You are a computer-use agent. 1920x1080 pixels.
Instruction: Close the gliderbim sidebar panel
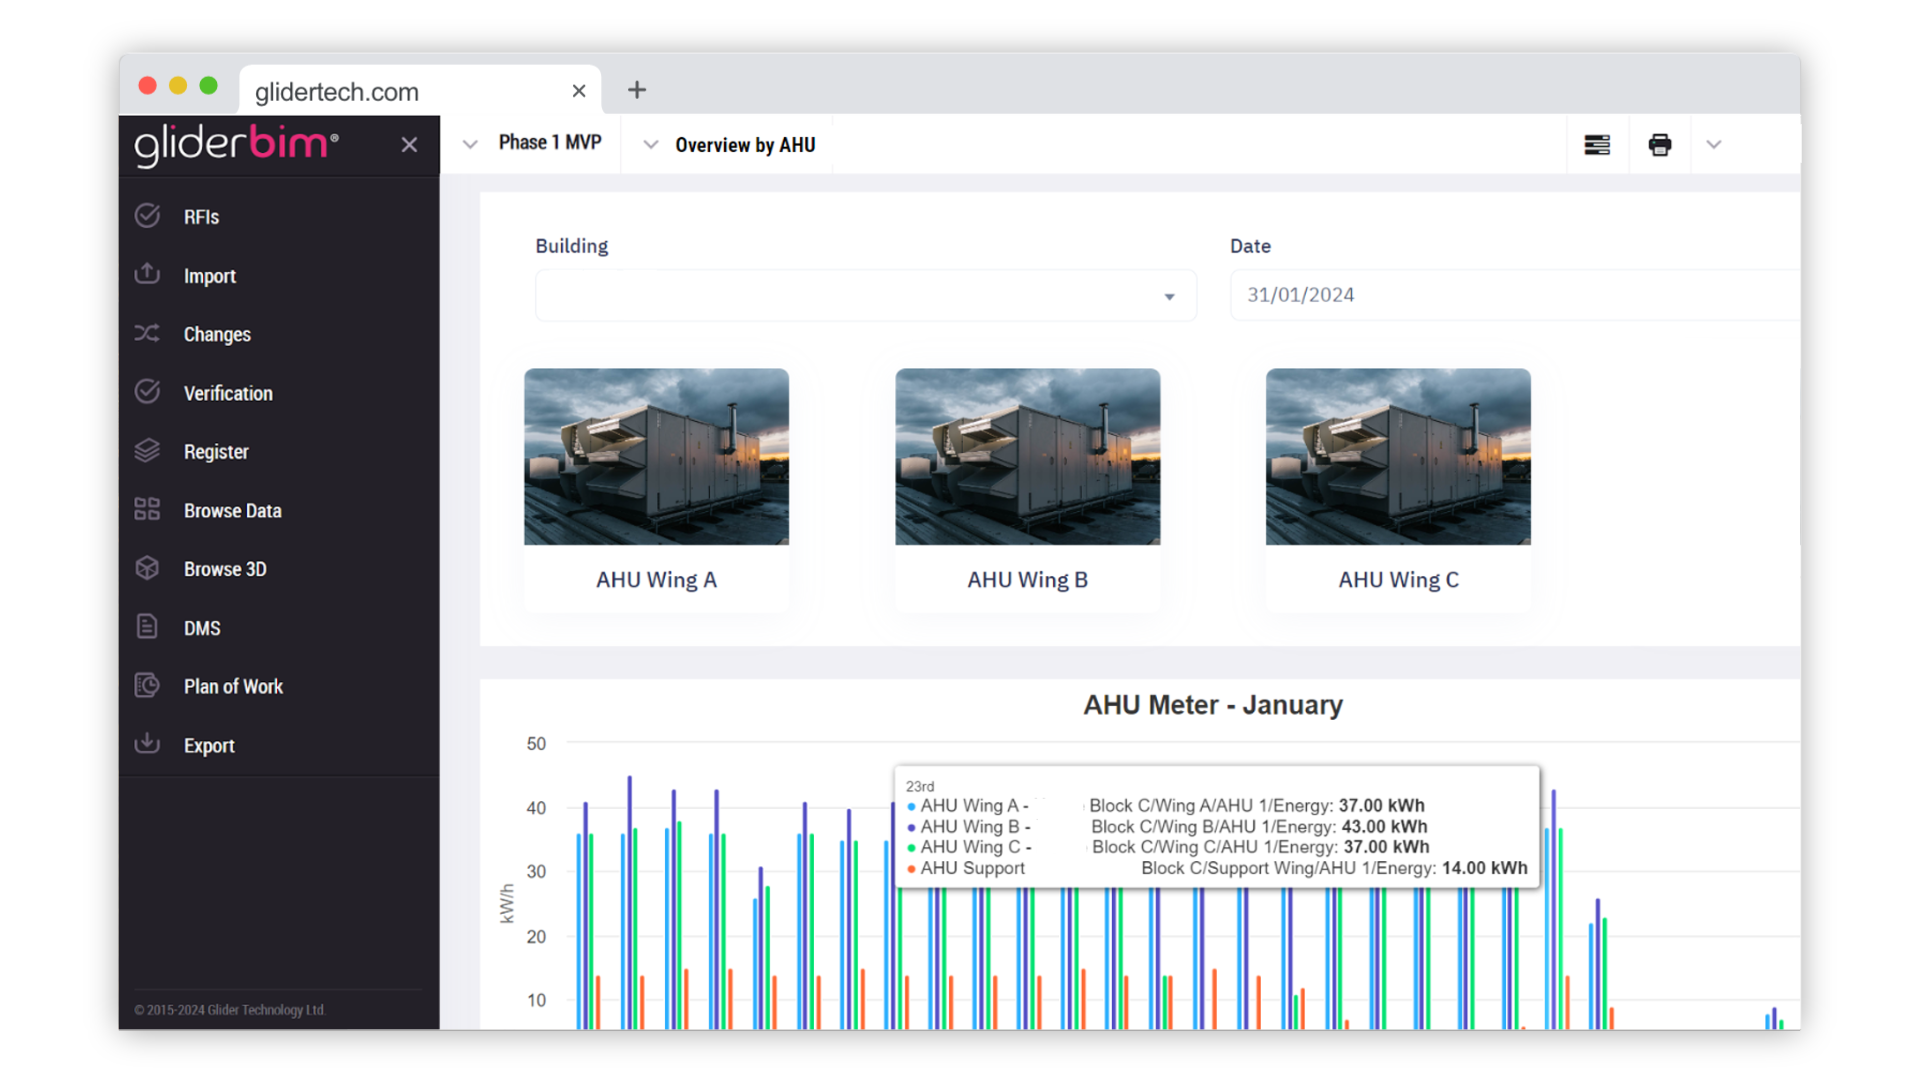pyautogui.click(x=409, y=145)
